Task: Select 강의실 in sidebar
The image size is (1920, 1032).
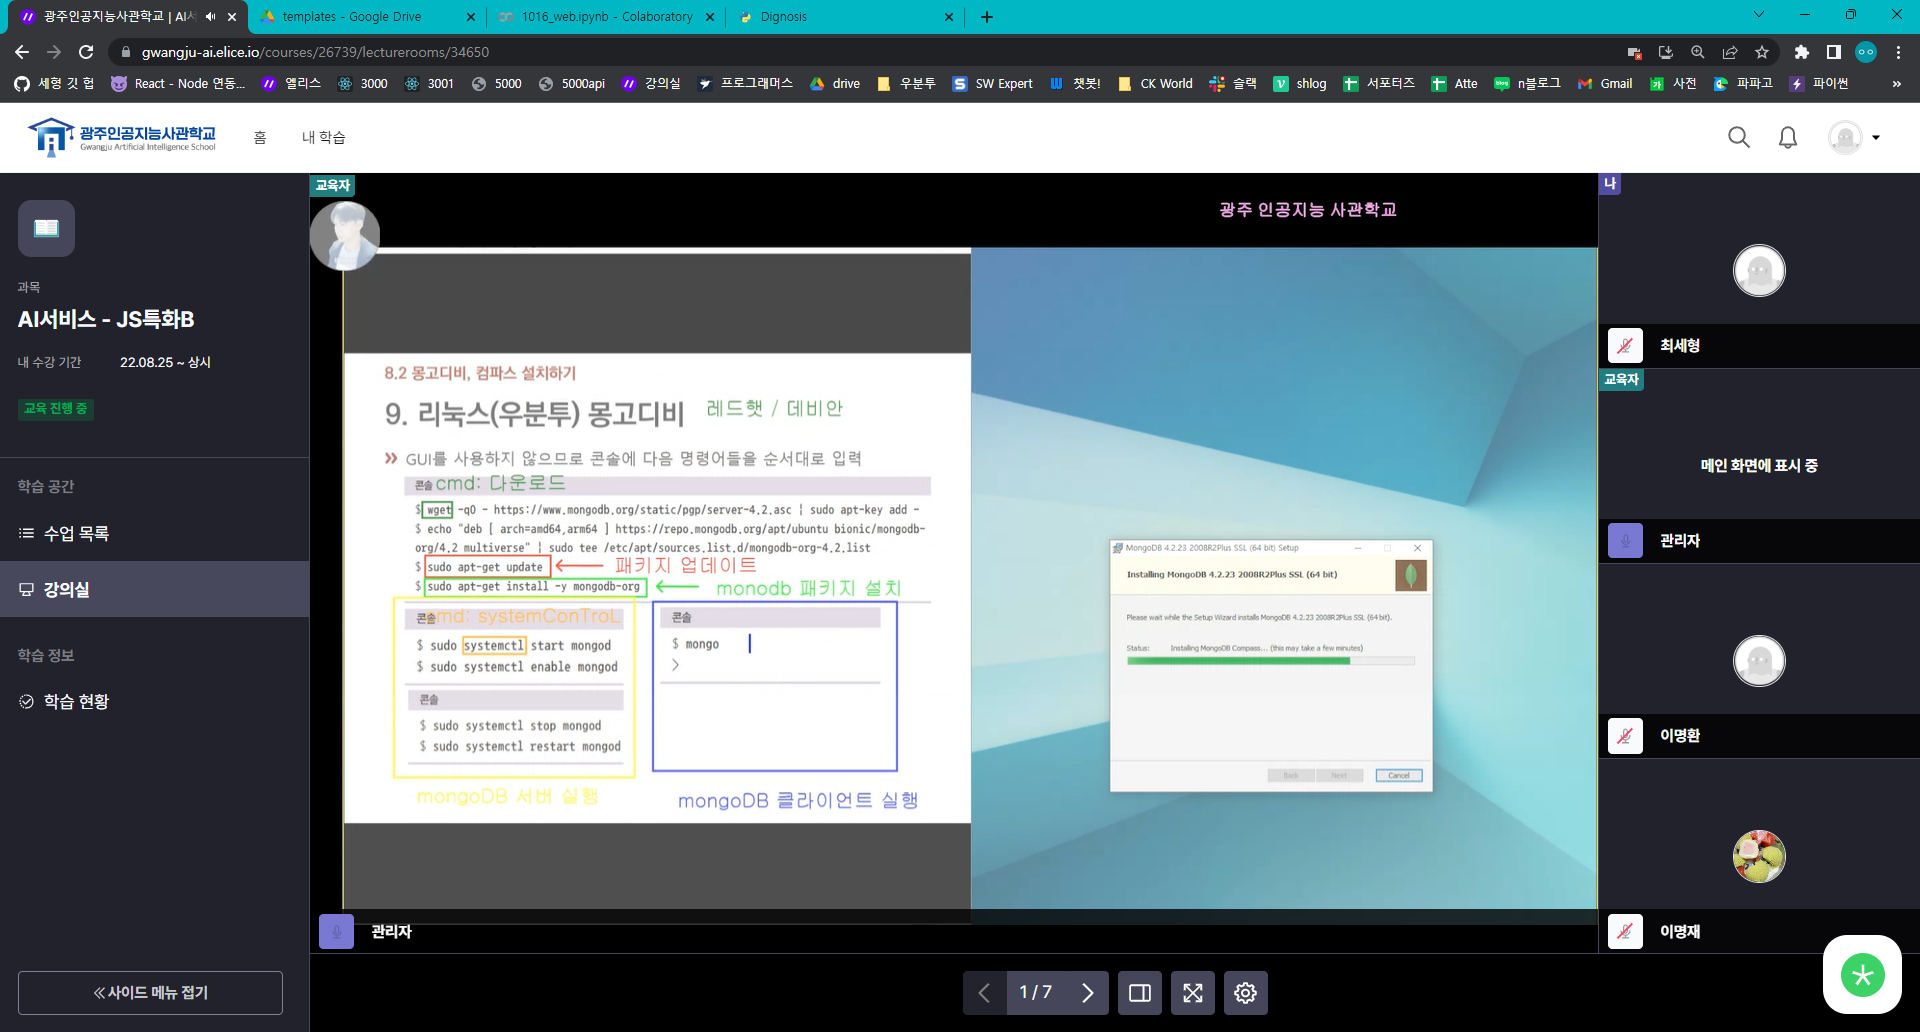Action: tap(154, 590)
